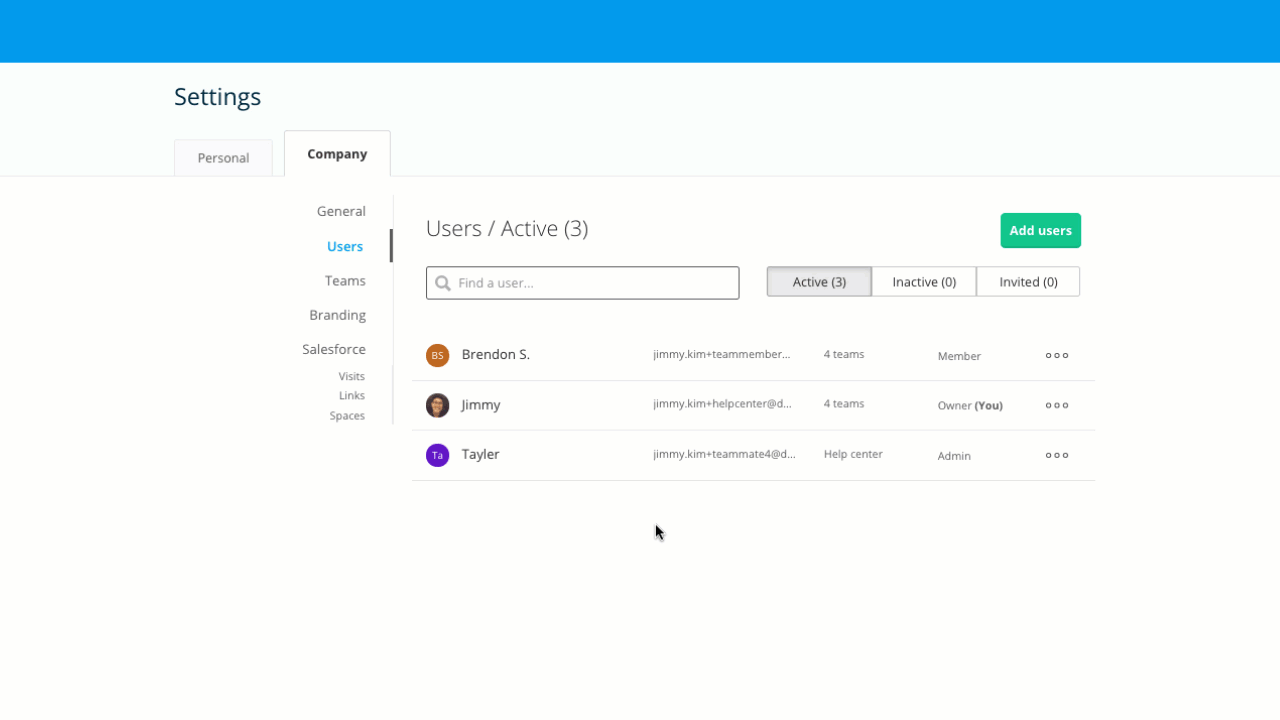1280x720 pixels.
Task: Click the Find a user search field
Action: (582, 283)
